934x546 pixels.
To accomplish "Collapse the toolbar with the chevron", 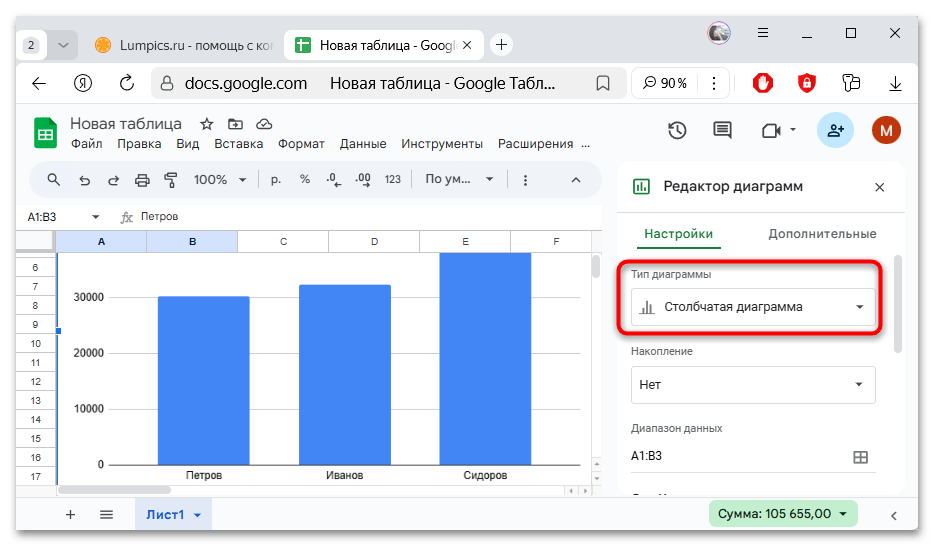I will [575, 180].
